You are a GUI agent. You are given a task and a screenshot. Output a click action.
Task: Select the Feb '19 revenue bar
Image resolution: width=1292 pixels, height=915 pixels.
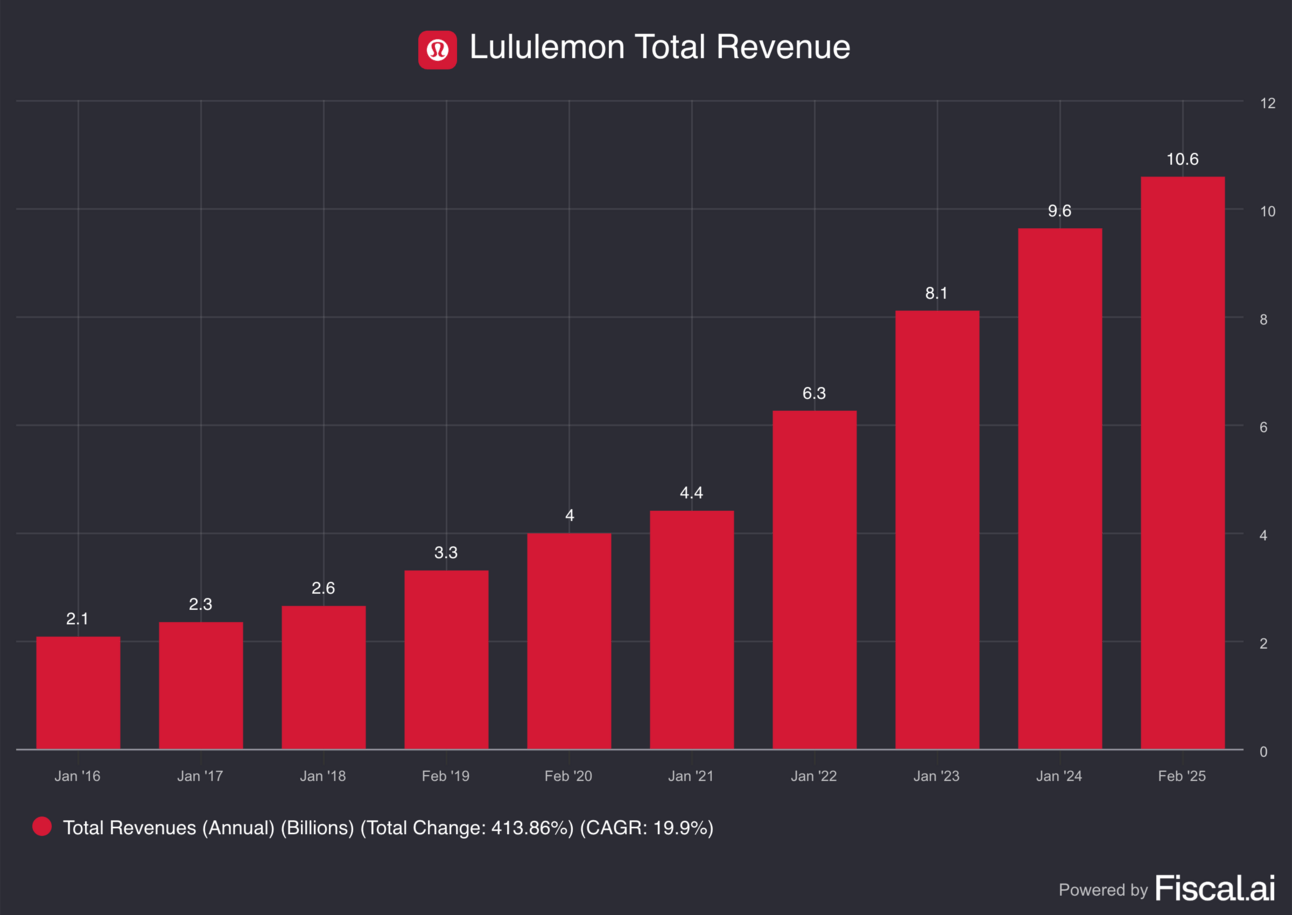[446, 660]
